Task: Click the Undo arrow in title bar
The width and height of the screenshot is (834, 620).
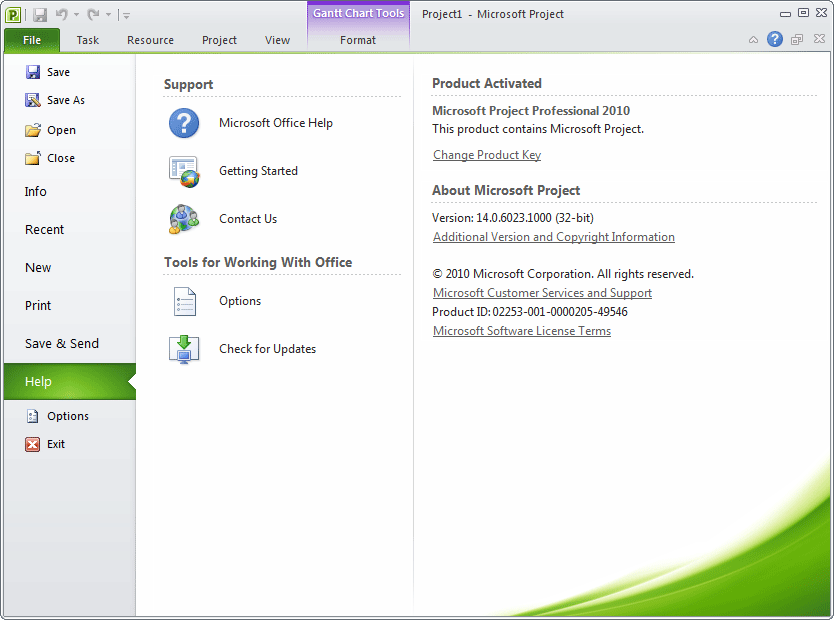Action: coord(62,14)
